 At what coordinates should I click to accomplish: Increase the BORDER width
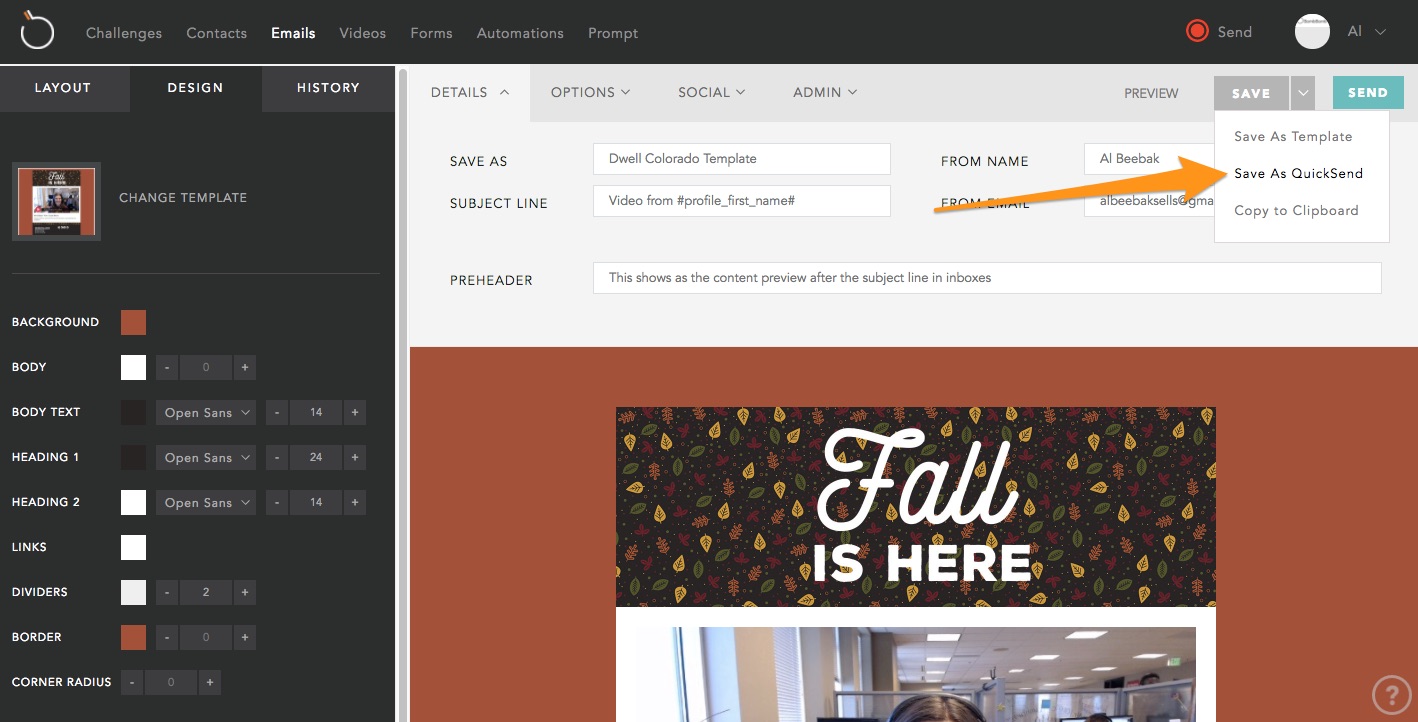[x=244, y=637]
